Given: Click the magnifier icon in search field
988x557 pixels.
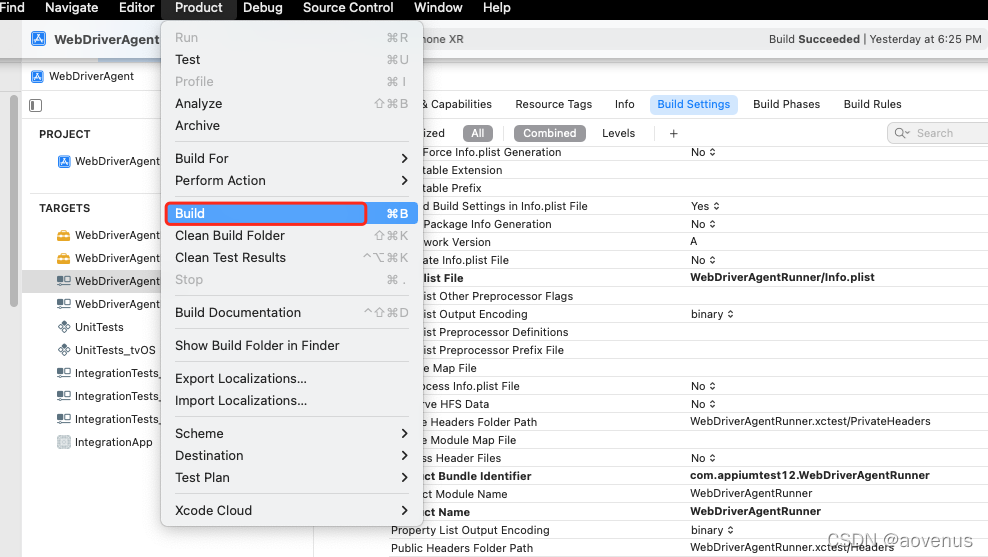Looking at the screenshot, I should [x=902, y=133].
